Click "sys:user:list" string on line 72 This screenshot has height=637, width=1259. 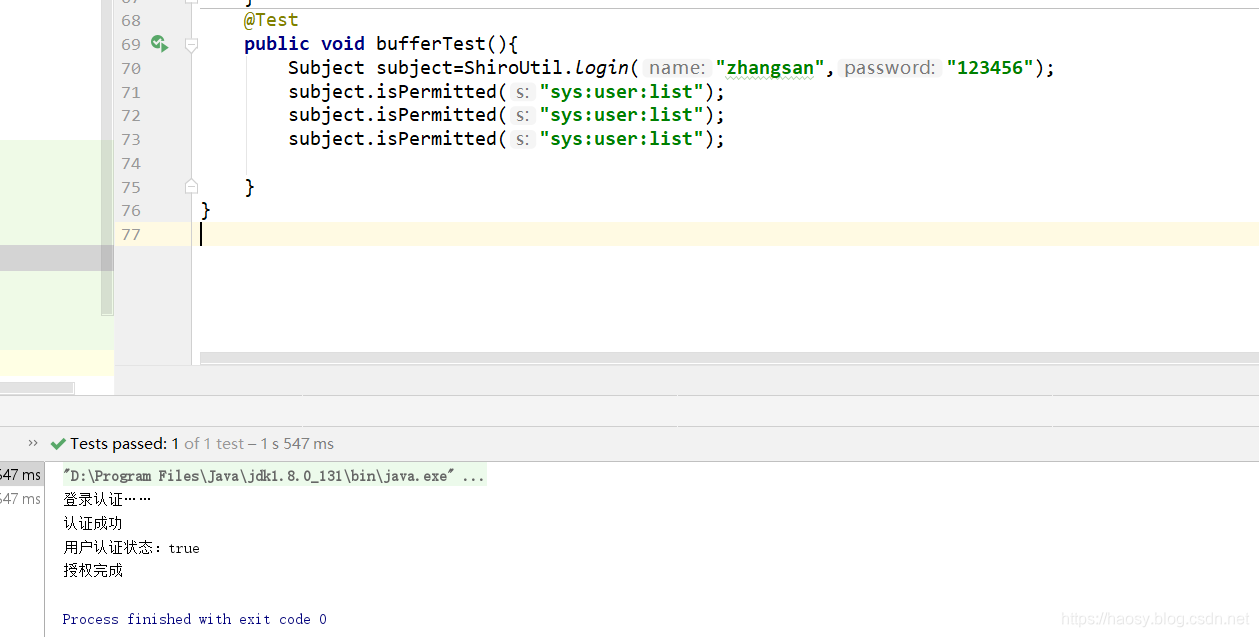[621, 115]
